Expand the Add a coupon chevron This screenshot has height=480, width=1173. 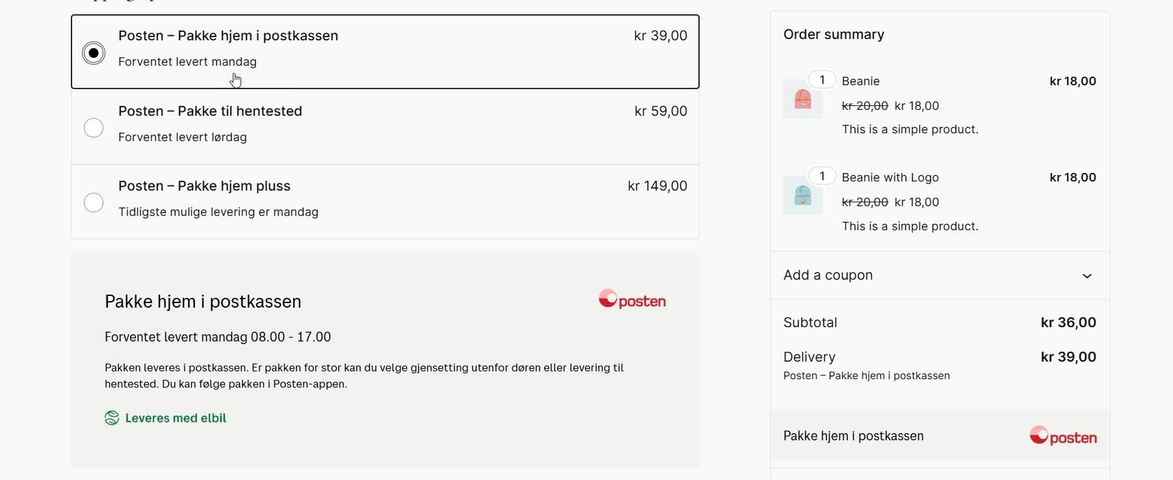(1087, 276)
